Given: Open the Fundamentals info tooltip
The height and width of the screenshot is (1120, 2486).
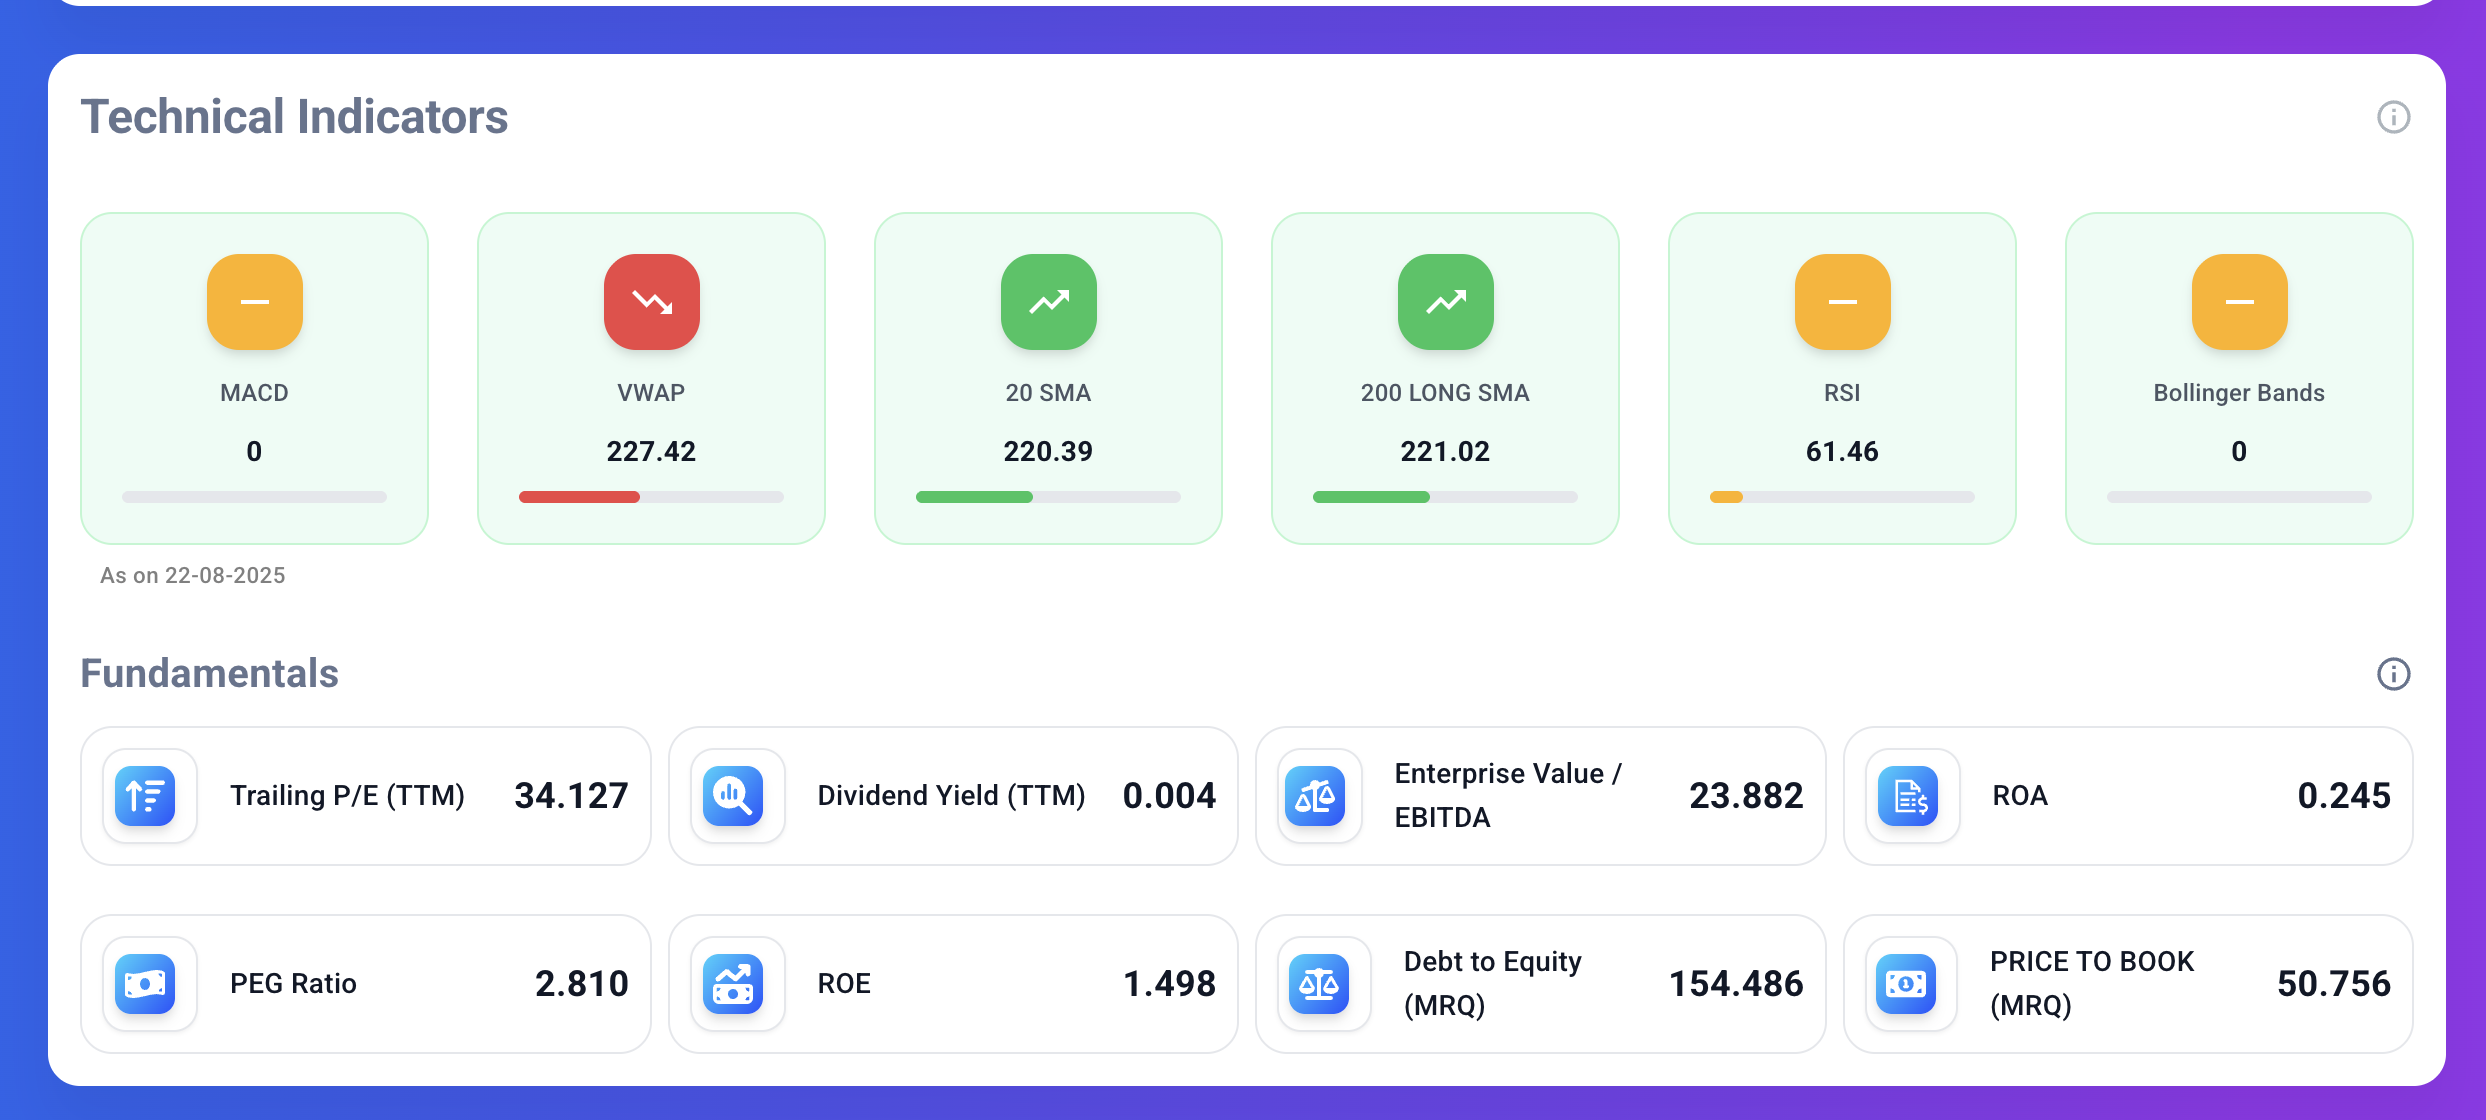Looking at the screenshot, I should click(x=2394, y=674).
